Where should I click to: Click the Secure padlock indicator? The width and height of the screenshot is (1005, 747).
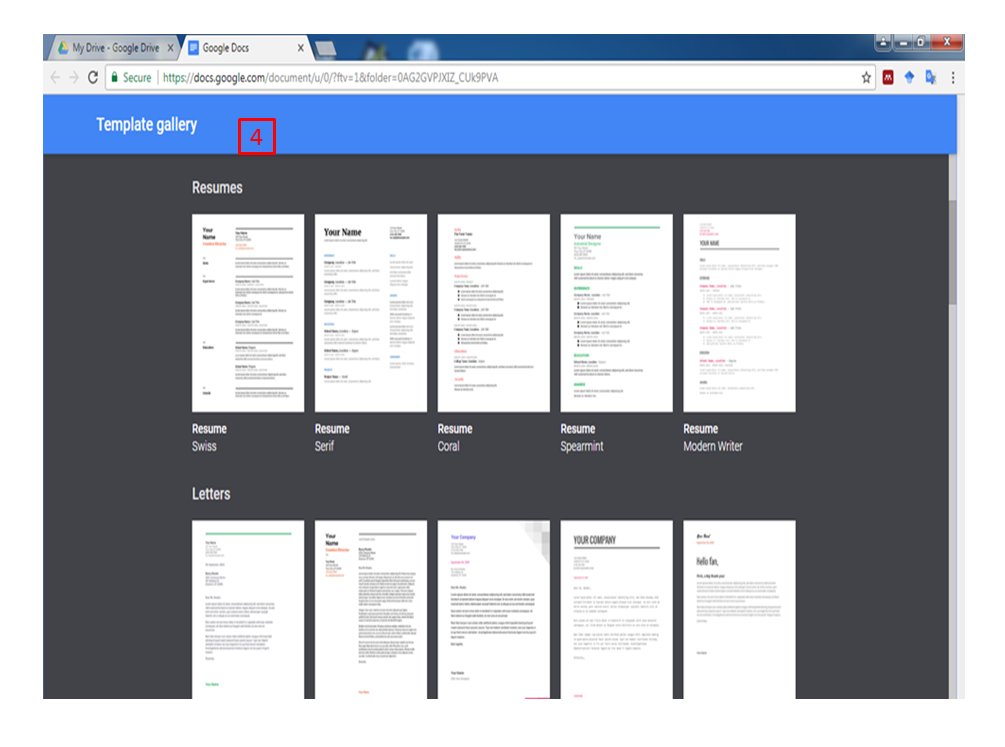(117, 77)
